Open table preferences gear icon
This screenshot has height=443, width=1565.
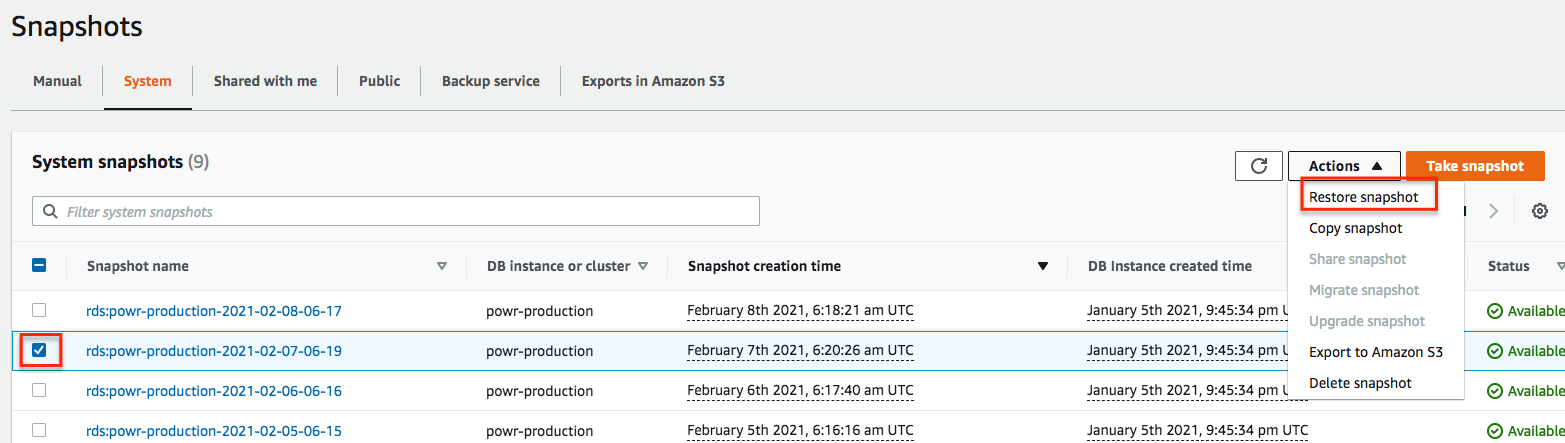pos(1540,211)
